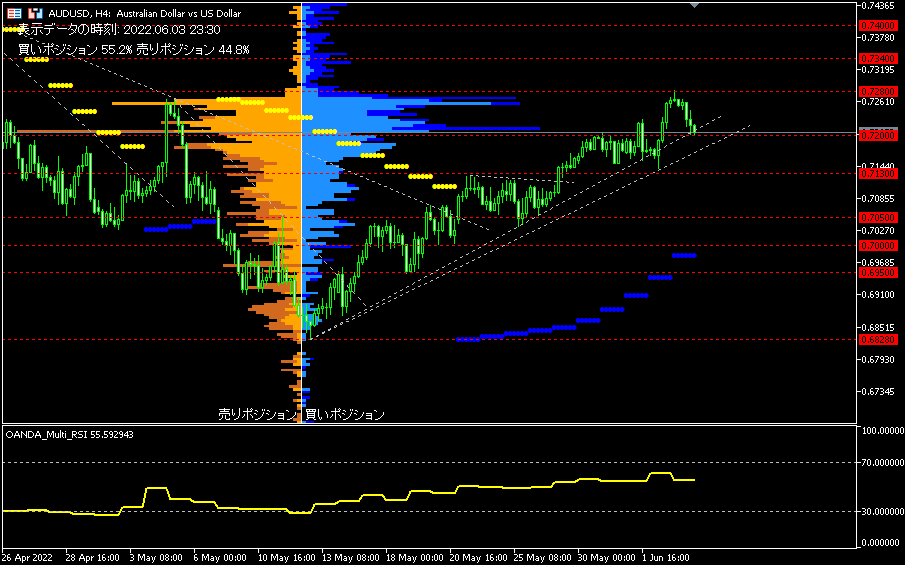Screen dimensions: 905x565
Task: Click the 0.70270 value on price scale
Action: point(878,231)
